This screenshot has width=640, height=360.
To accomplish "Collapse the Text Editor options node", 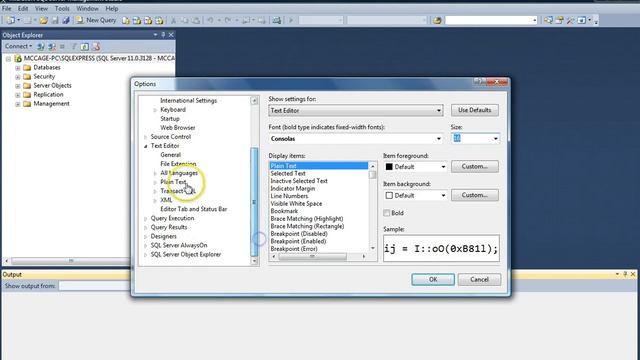I will 146,146.
